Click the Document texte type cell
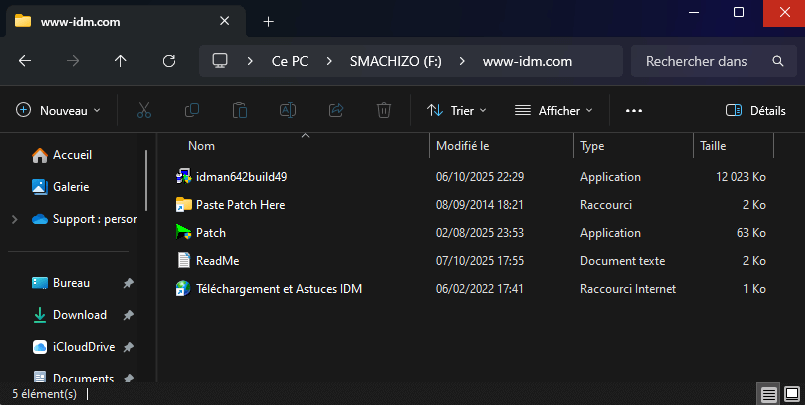Viewport: 805px width, 405px height. pyautogui.click(x=622, y=261)
